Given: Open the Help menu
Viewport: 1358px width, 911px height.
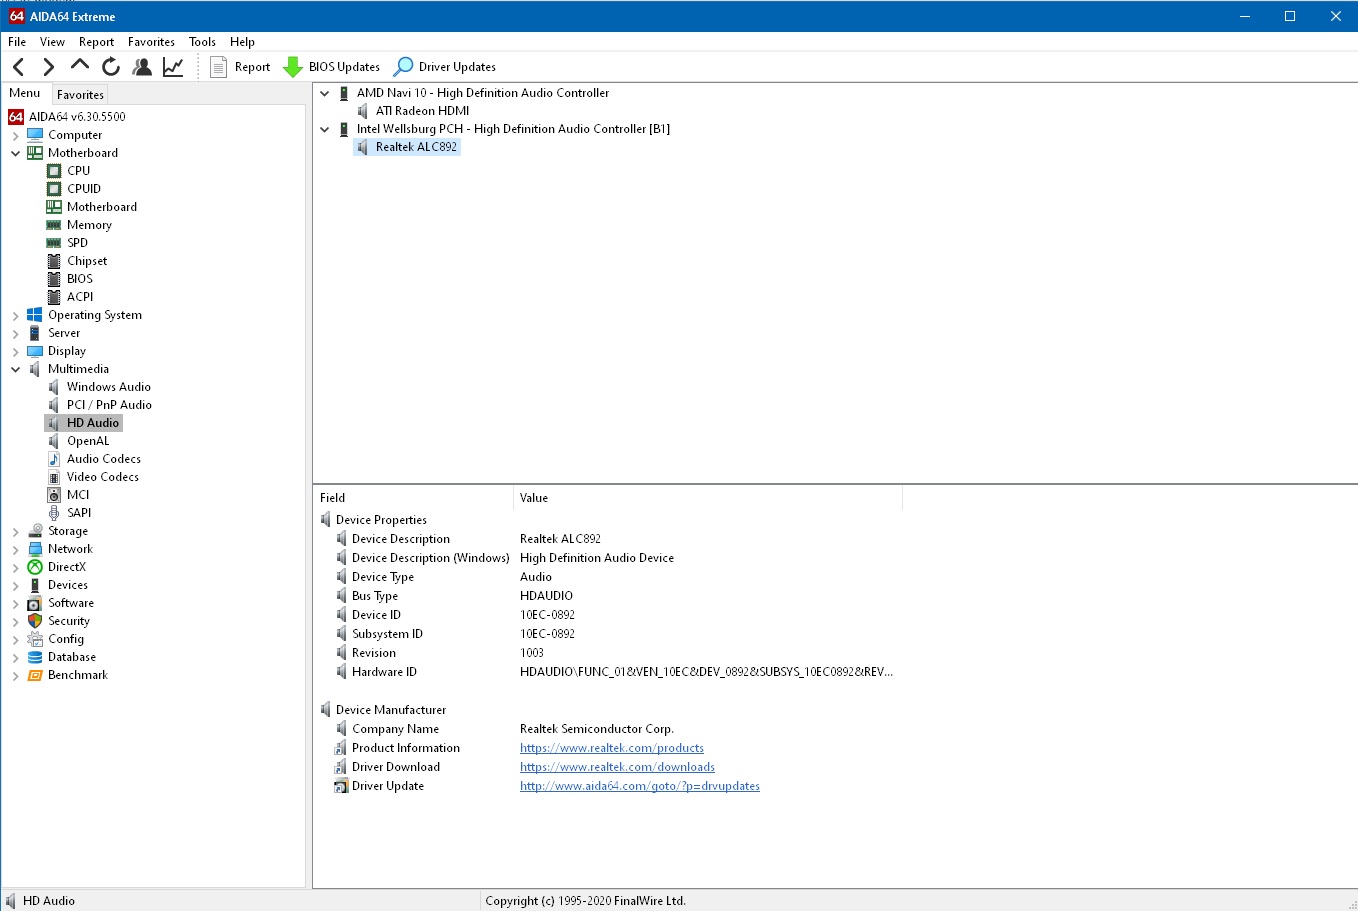Looking at the screenshot, I should click(242, 42).
